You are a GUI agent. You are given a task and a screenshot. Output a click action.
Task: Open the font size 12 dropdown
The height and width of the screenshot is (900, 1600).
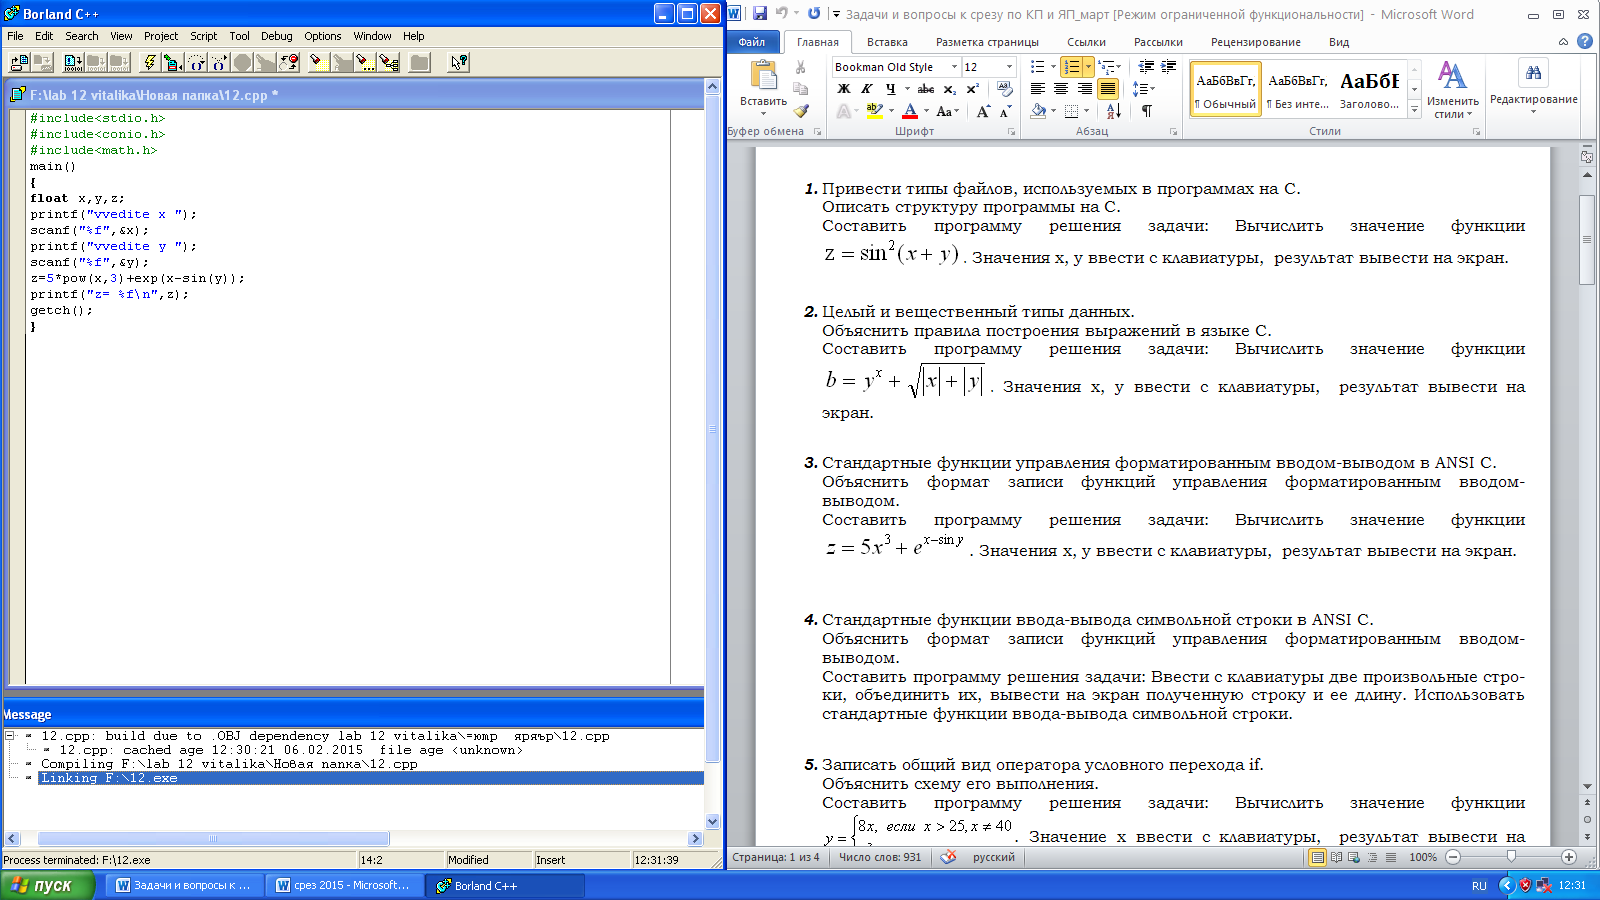(1009, 67)
